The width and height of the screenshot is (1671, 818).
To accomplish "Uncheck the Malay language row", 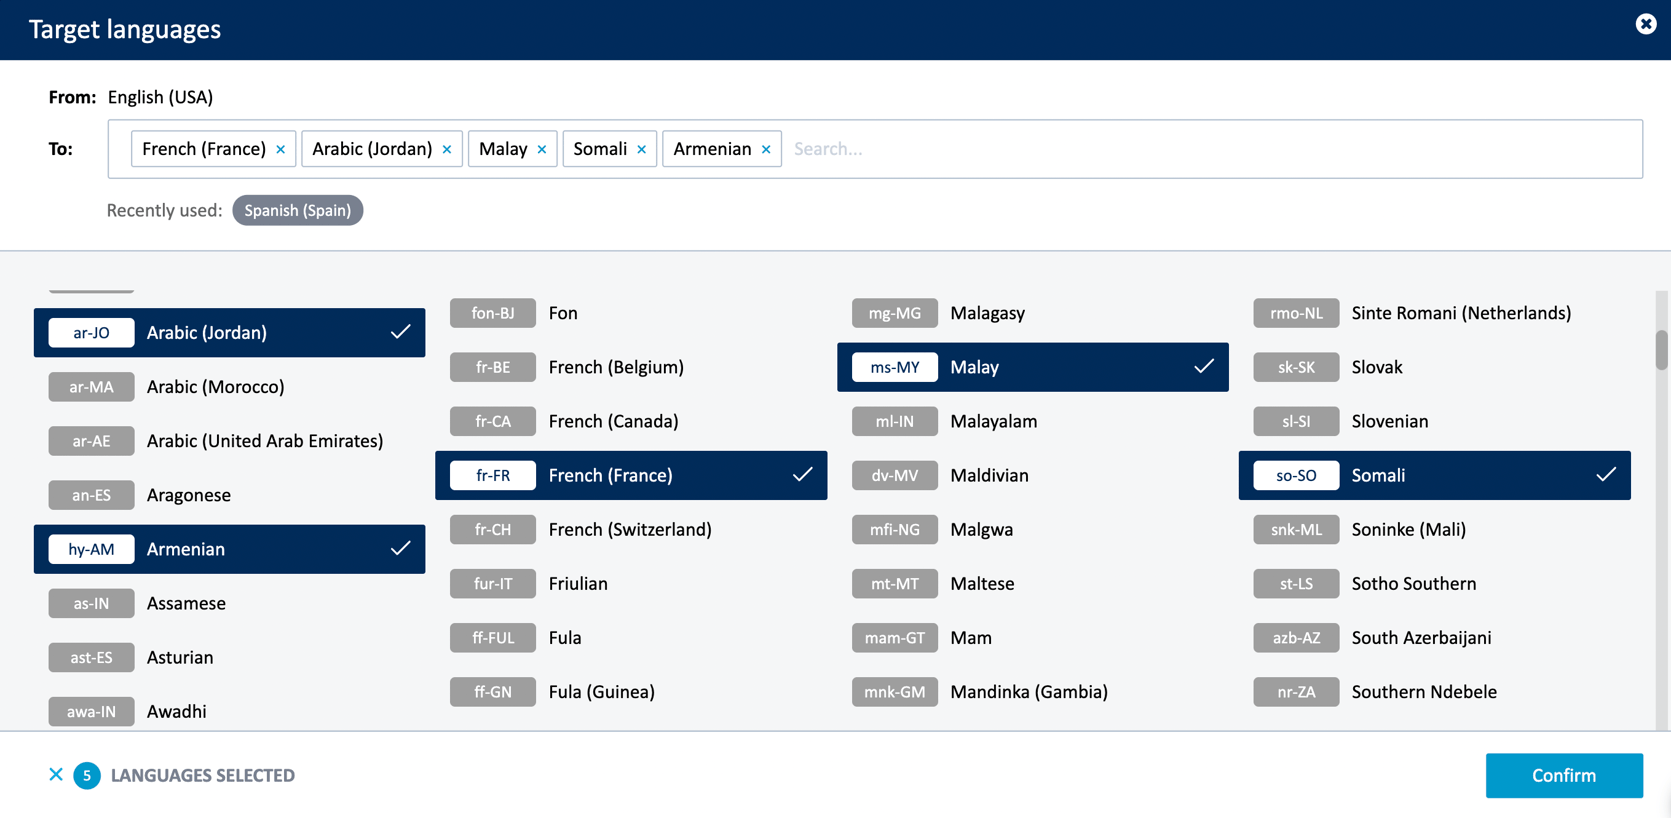I will point(1032,367).
